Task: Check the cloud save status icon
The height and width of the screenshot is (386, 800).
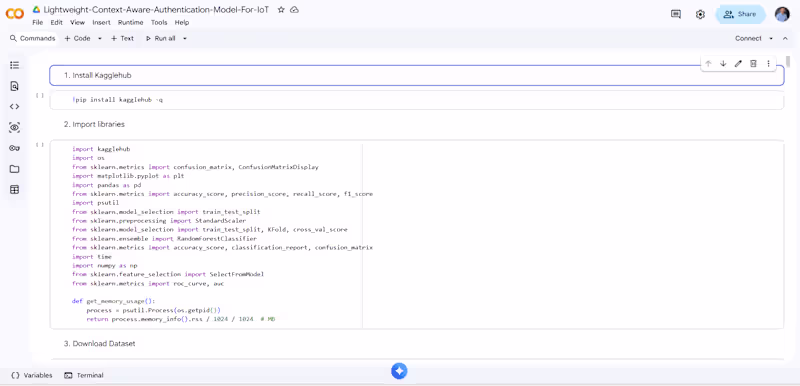Action: (x=294, y=10)
